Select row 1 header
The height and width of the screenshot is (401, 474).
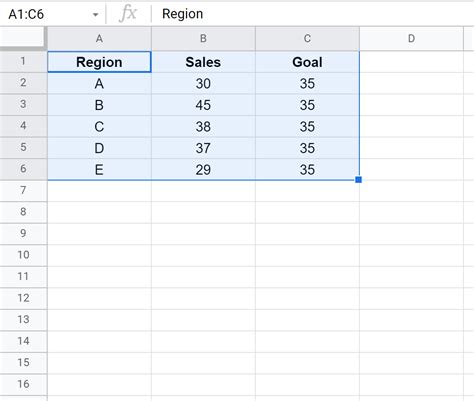[23, 61]
